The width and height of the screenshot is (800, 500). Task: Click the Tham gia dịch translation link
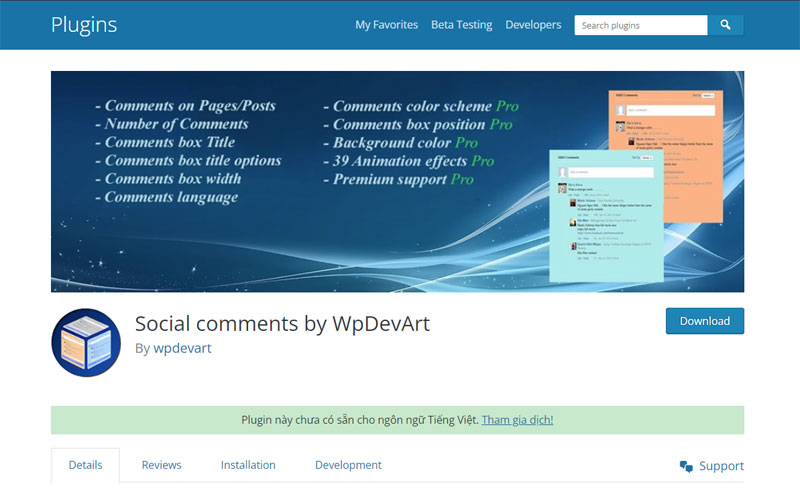[x=517, y=420]
